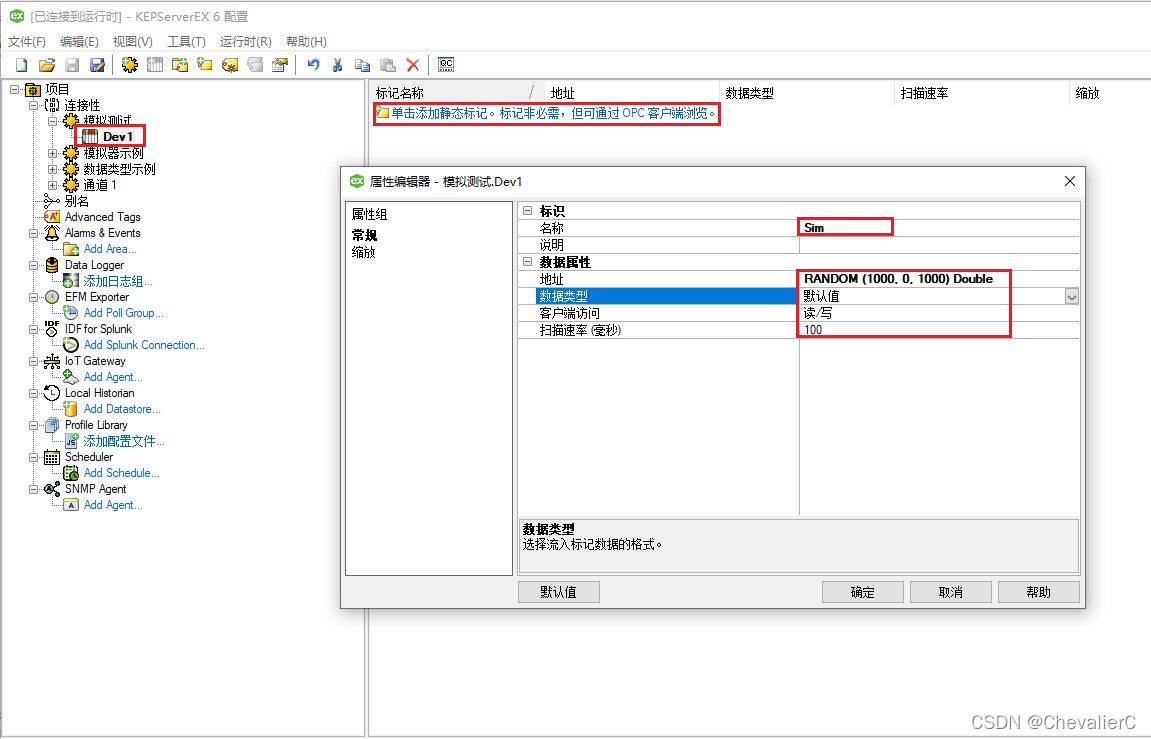Open the 视图(V) menu

click(133, 42)
